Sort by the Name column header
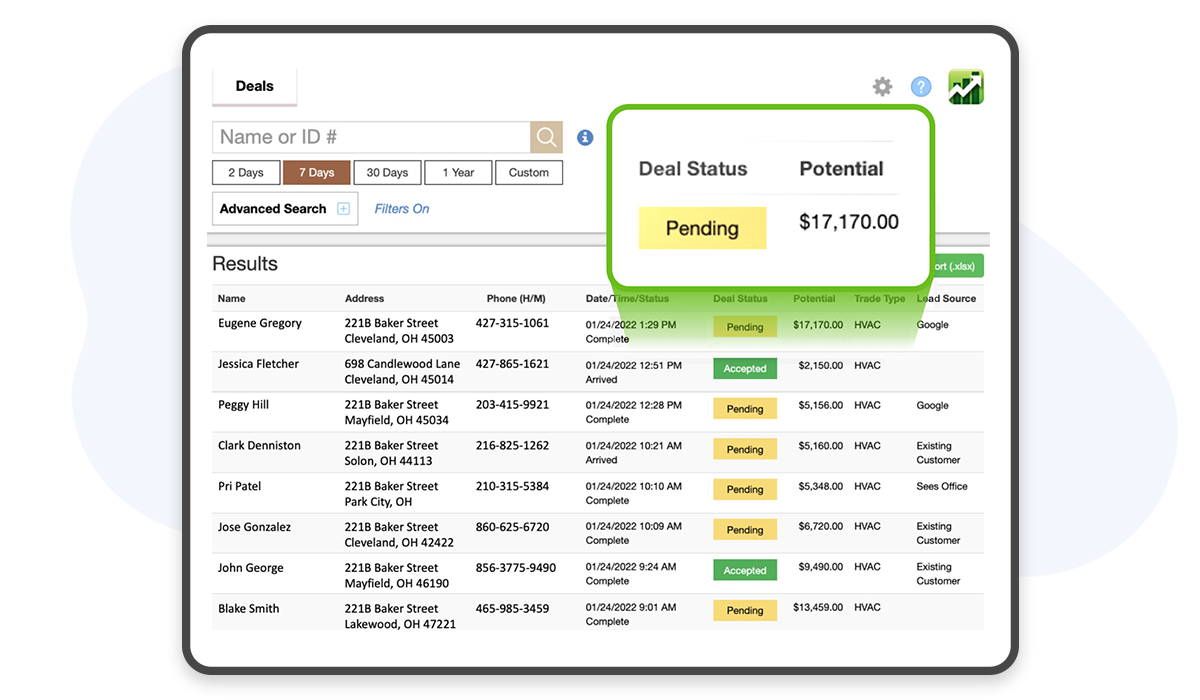Image resolution: width=1200 pixels, height=700 pixels. 232,299
